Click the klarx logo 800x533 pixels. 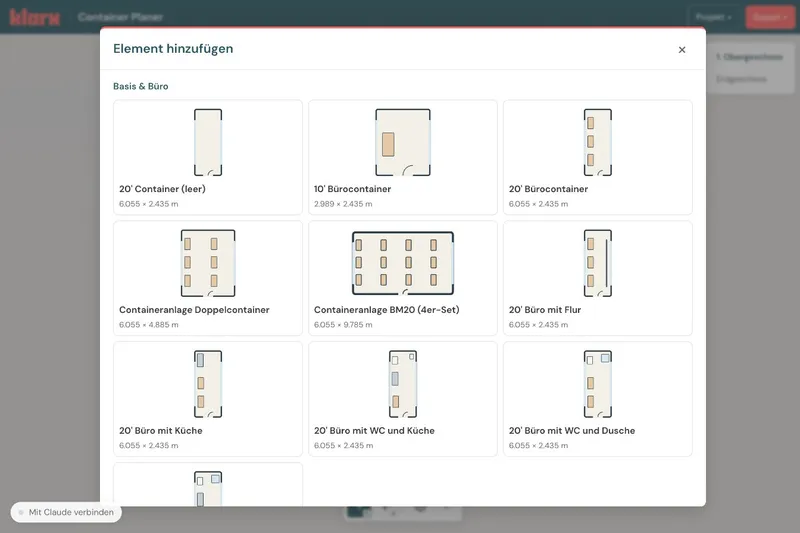[x=35, y=17]
